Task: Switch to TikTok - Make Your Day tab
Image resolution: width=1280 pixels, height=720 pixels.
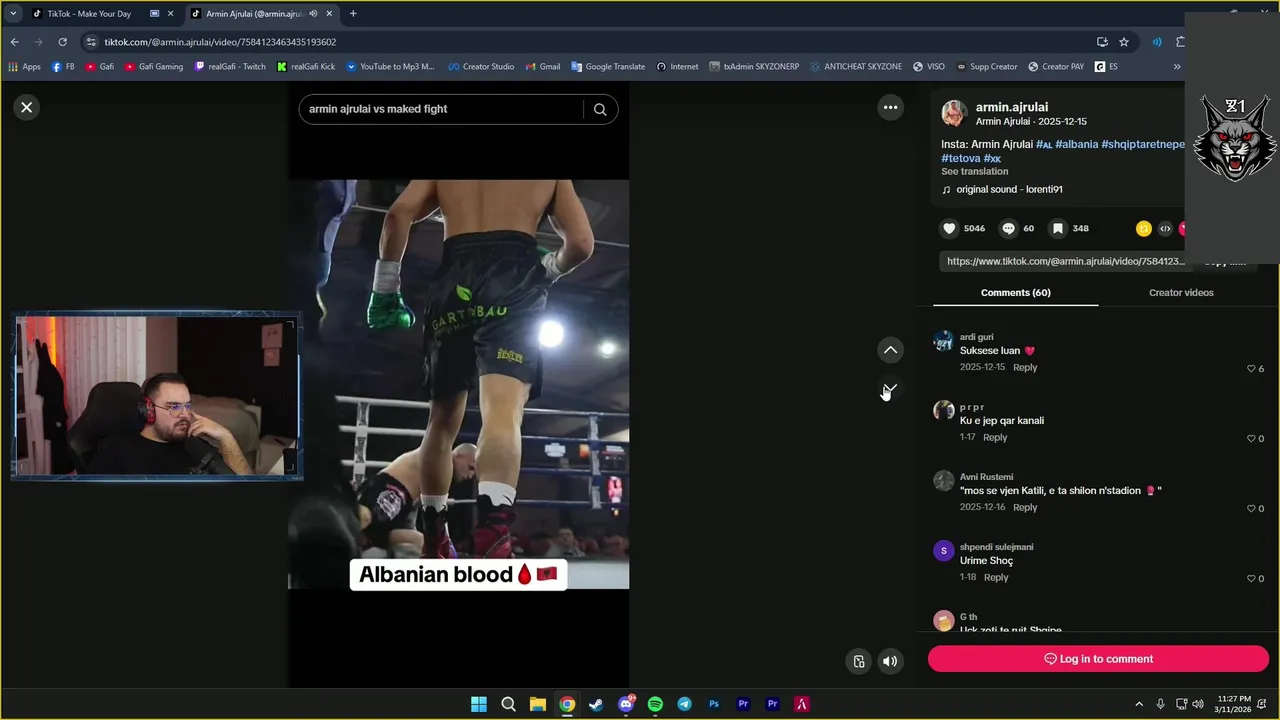Action: coord(89,14)
